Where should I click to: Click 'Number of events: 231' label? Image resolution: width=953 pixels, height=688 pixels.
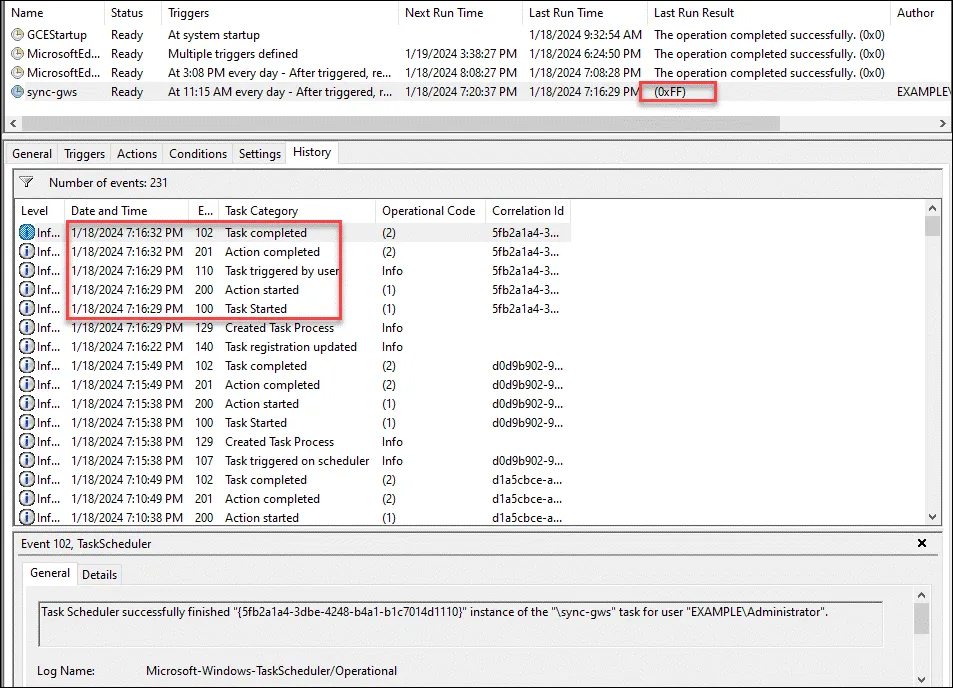[108, 182]
